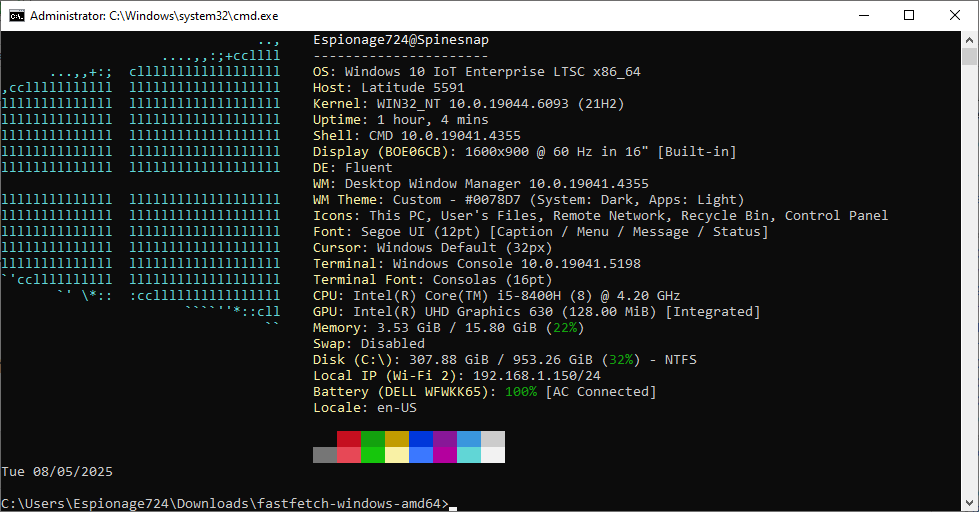The image size is (979, 512).
Task: Click the 'Host: Latitude 5591' line
Action: coord(389,88)
